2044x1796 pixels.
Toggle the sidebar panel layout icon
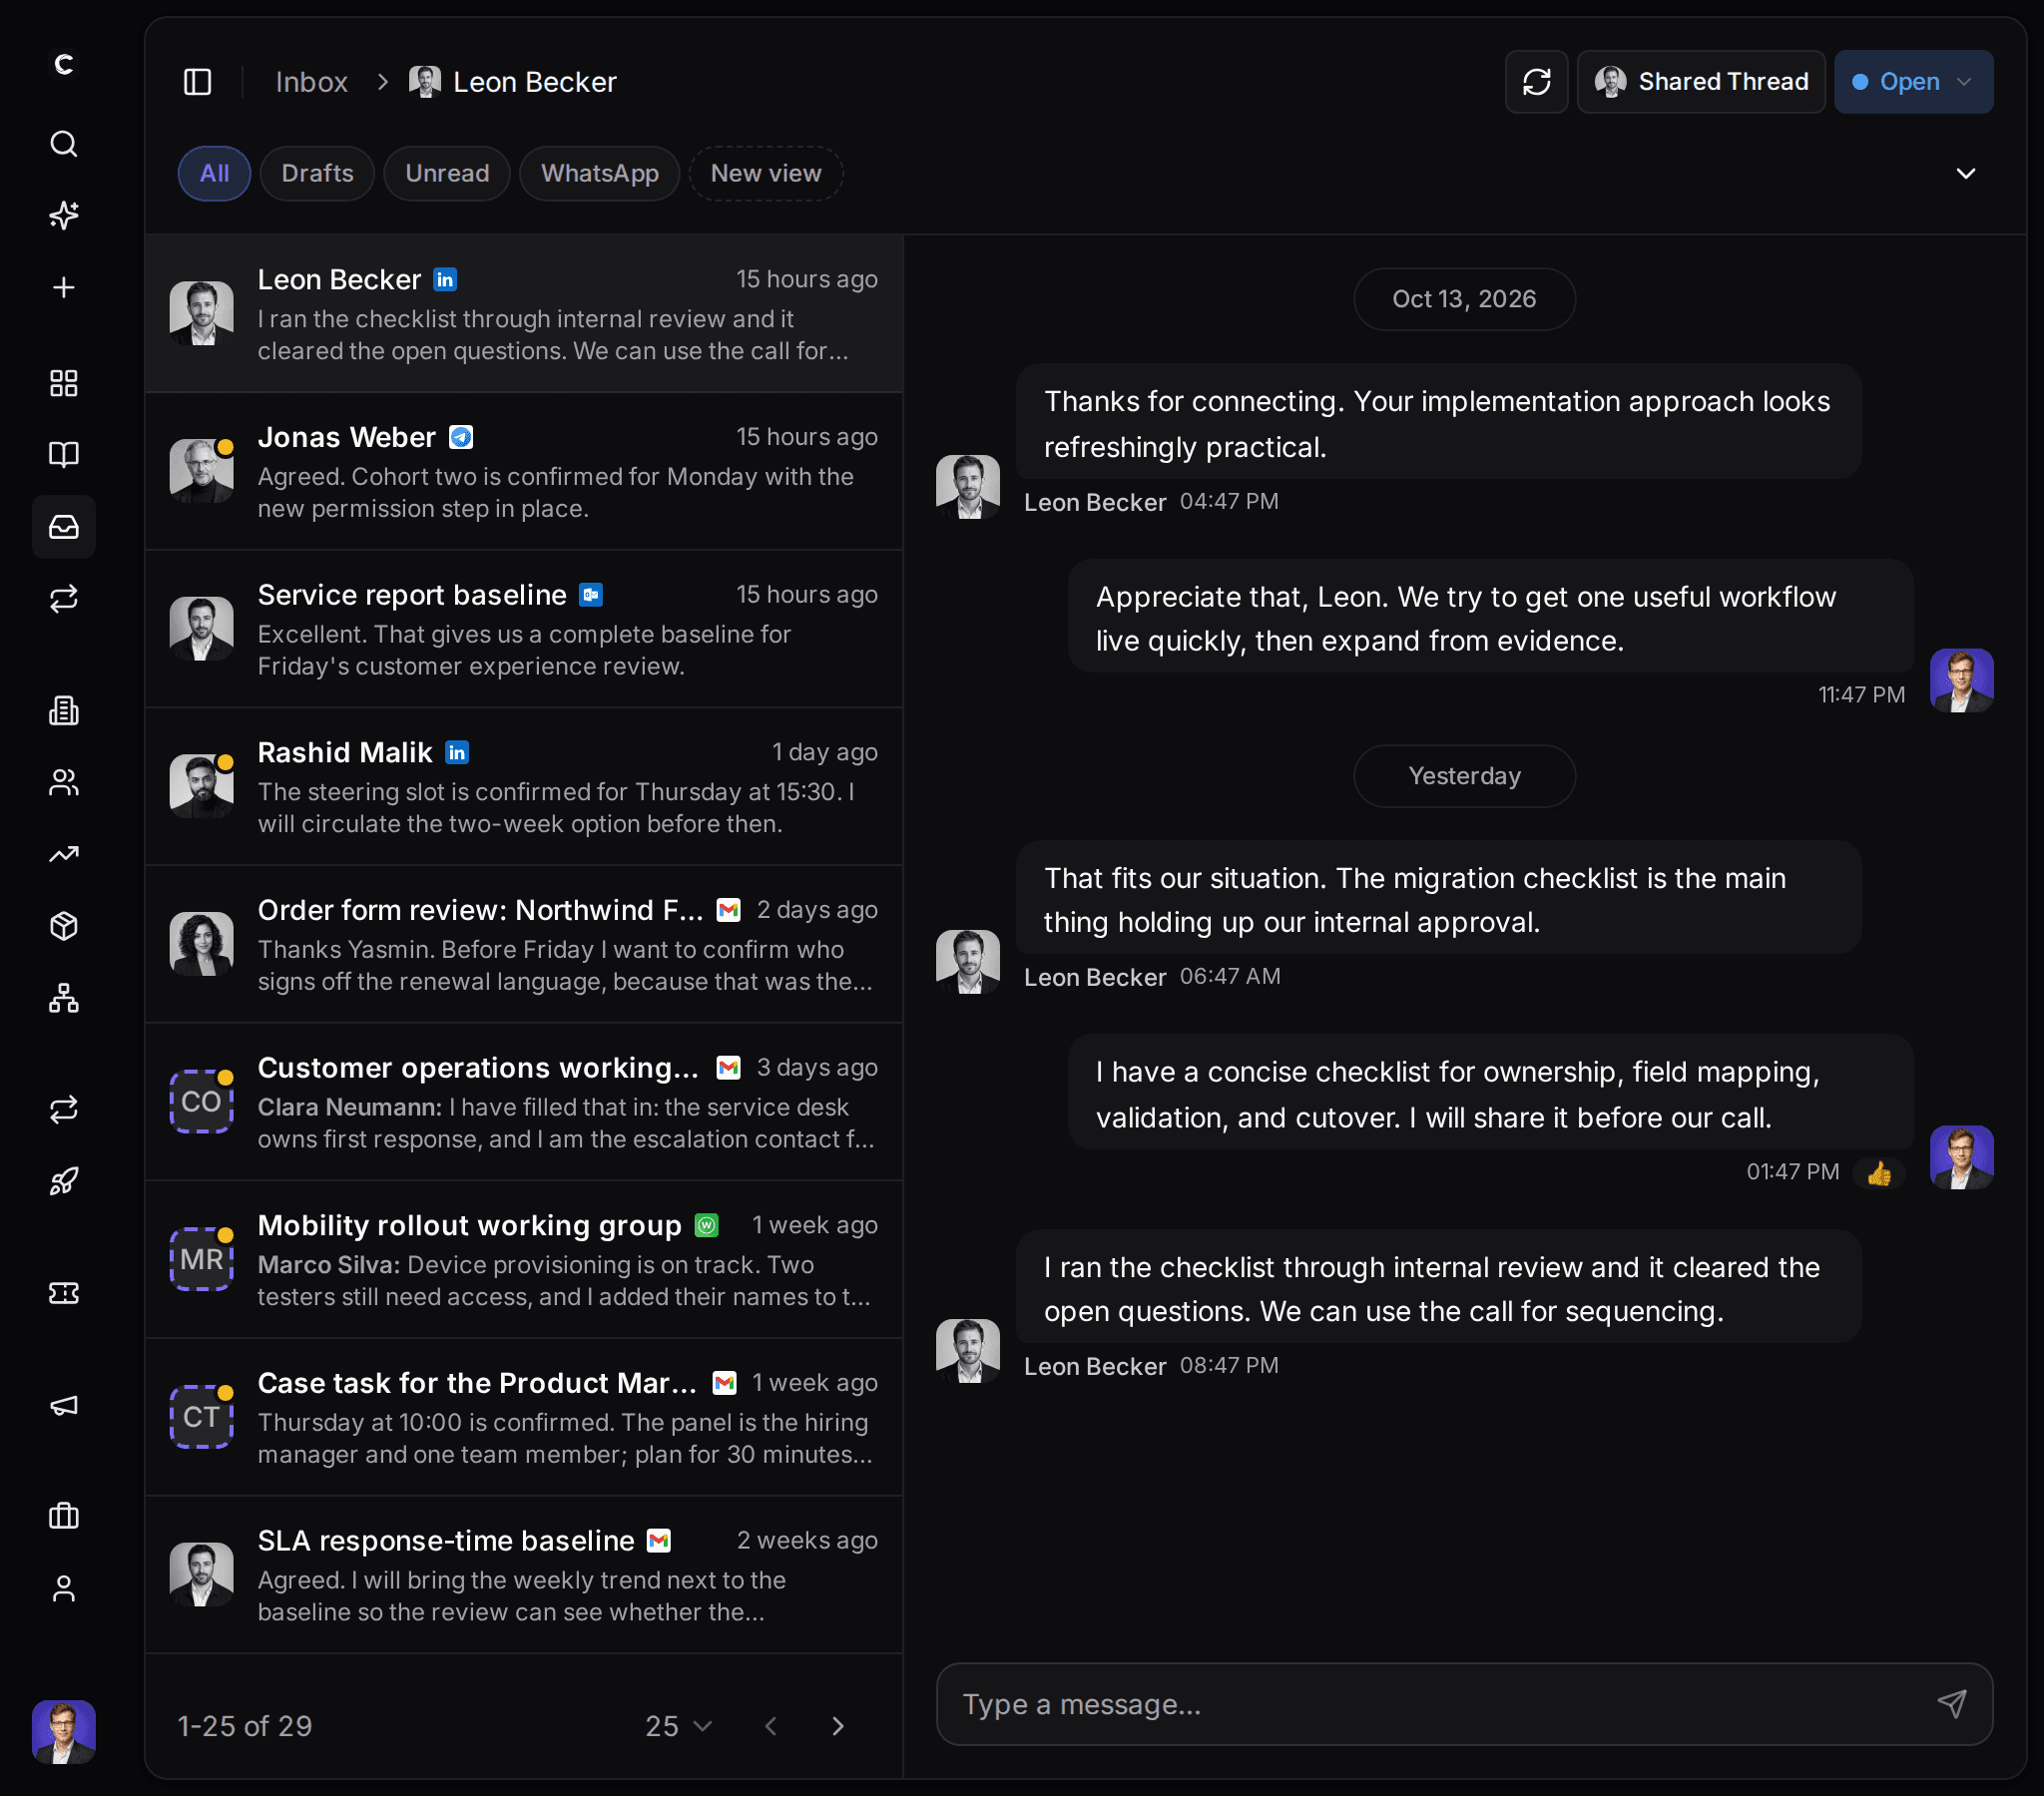(x=198, y=82)
